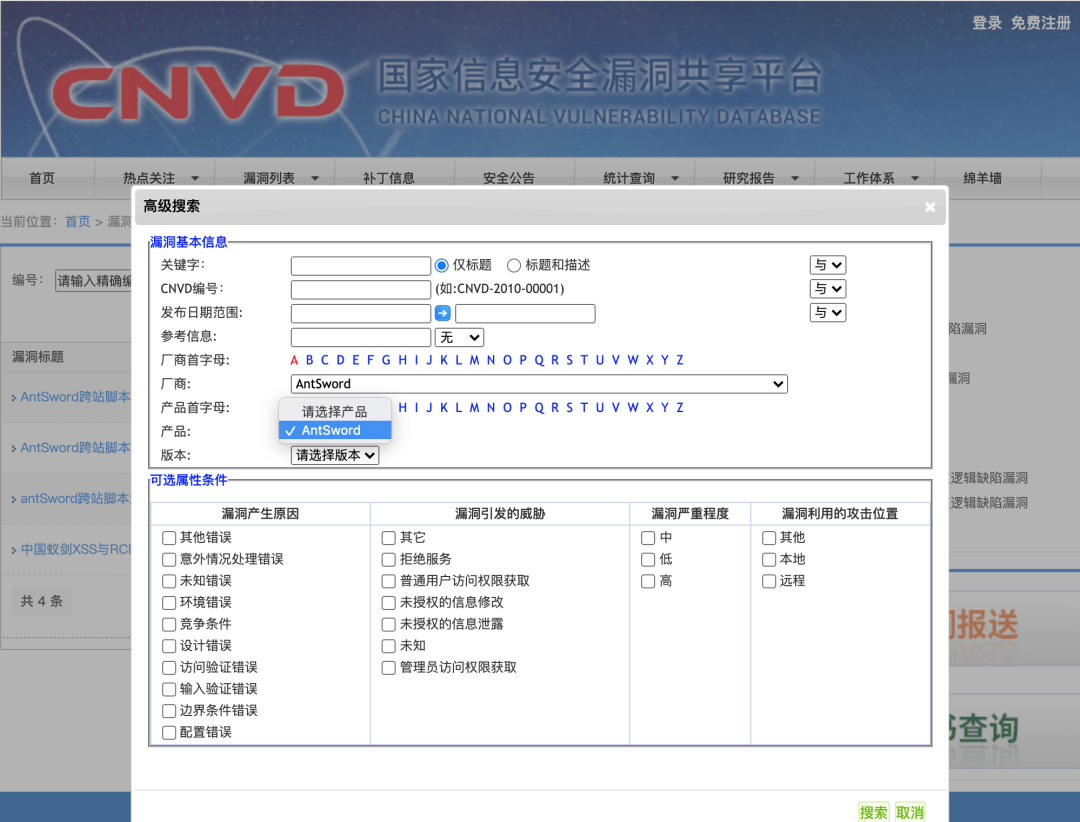Screen dimensions: 1080x822
Task: Select vendor initial letter M
Action: point(475,360)
